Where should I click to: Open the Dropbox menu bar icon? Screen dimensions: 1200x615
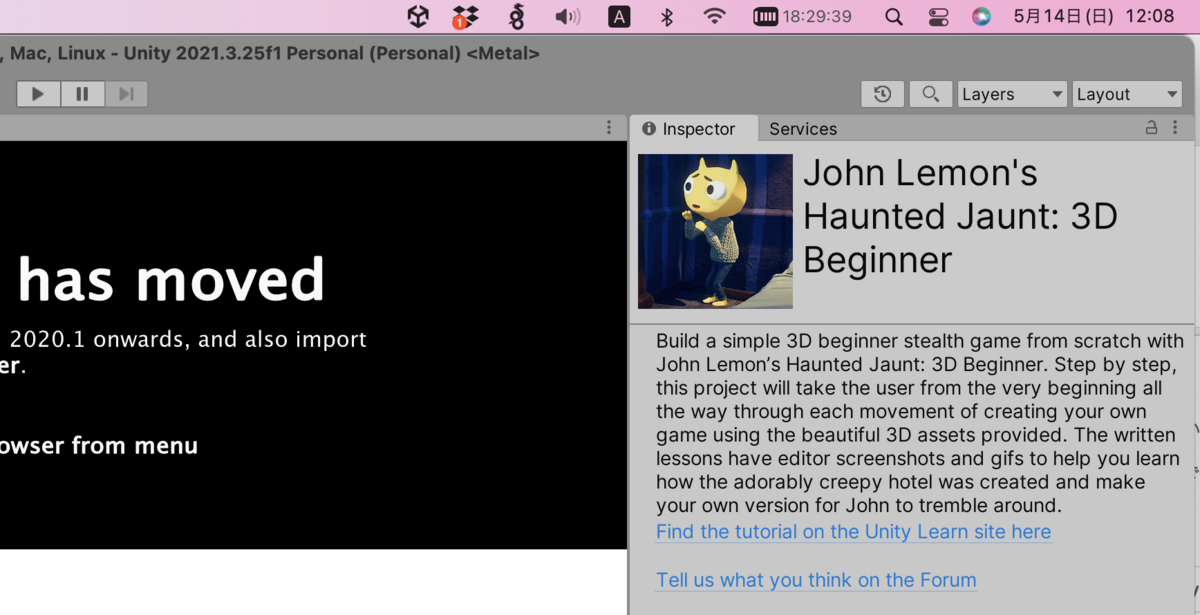coord(465,16)
